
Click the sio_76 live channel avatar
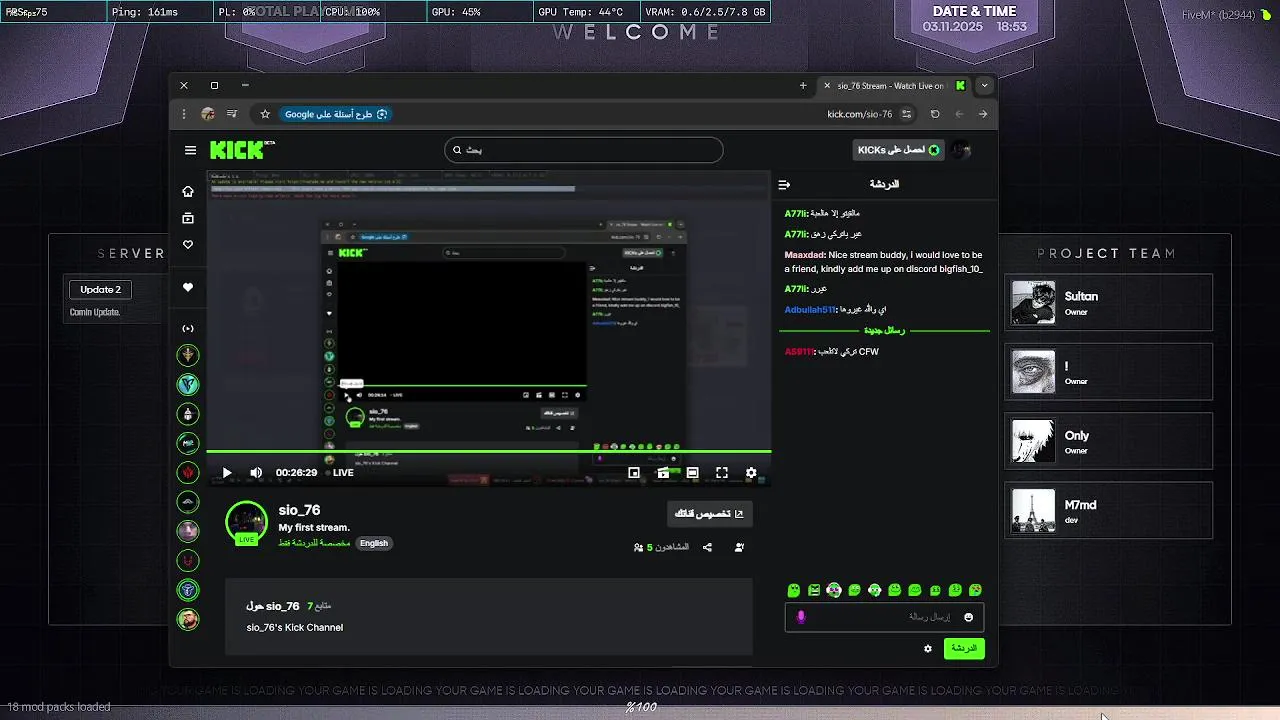point(246,522)
